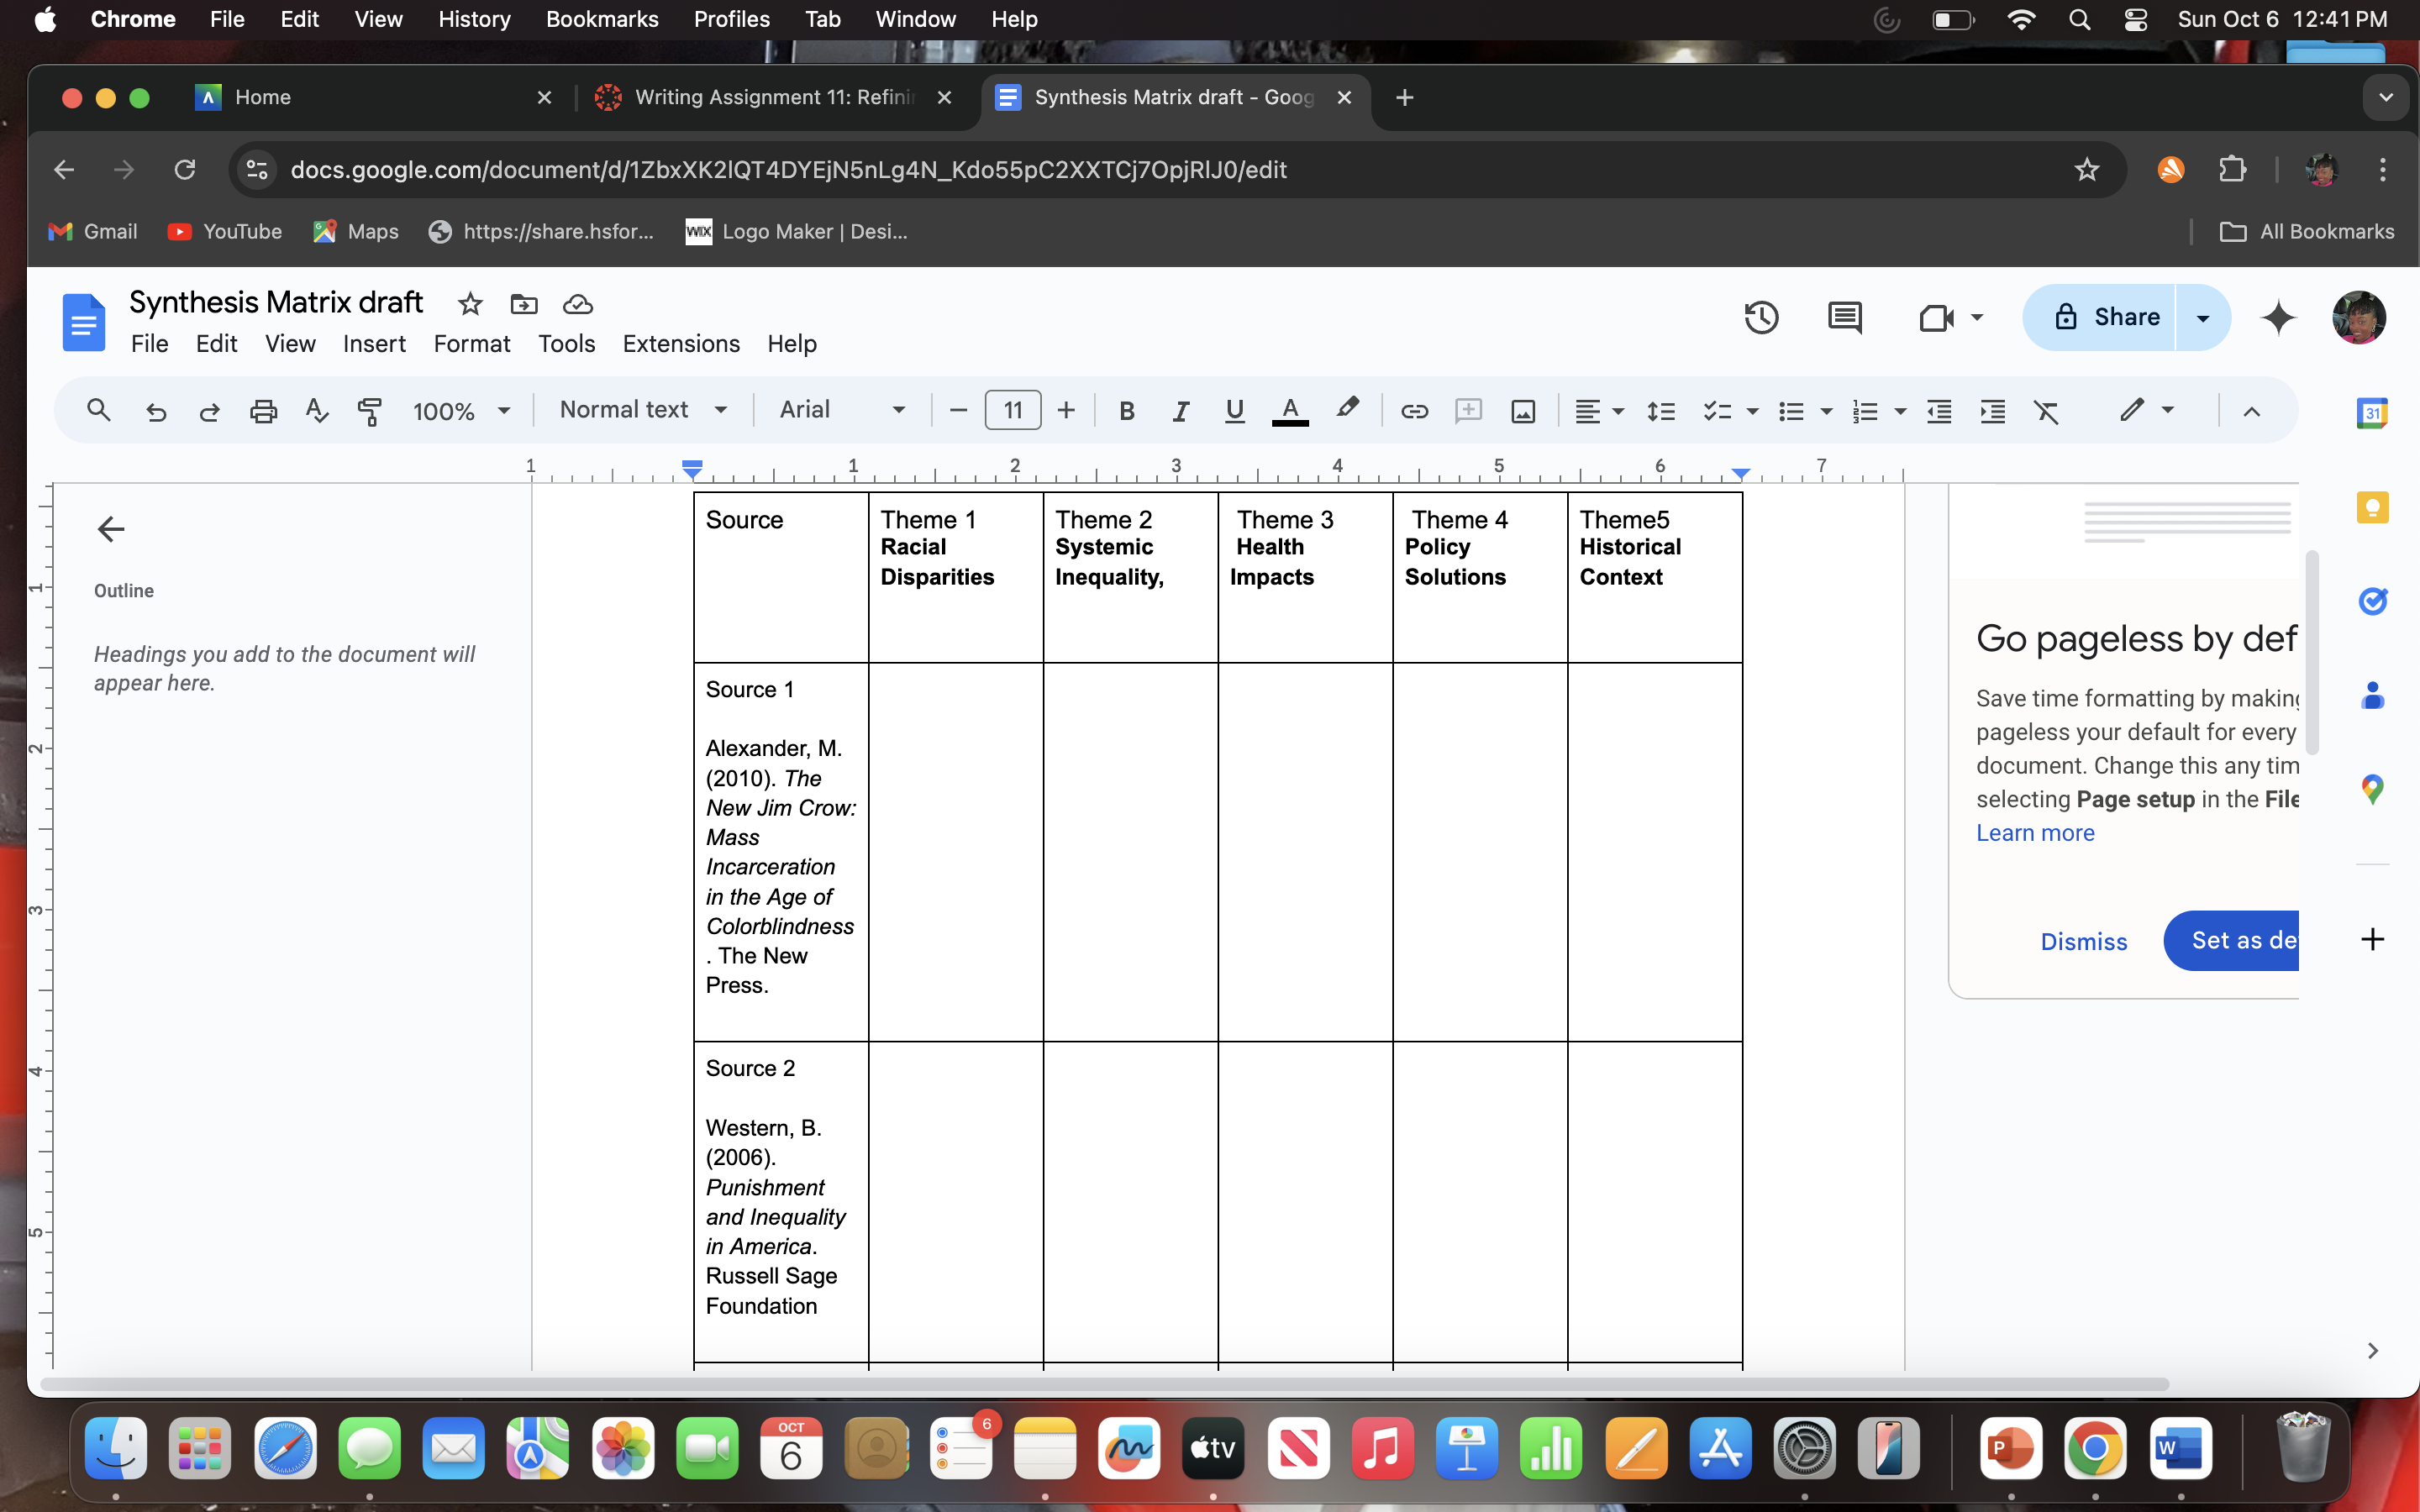Image resolution: width=2420 pixels, height=1512 pixels.
Task: Toggle underline formatting
Action: (x=1233, y=410)
